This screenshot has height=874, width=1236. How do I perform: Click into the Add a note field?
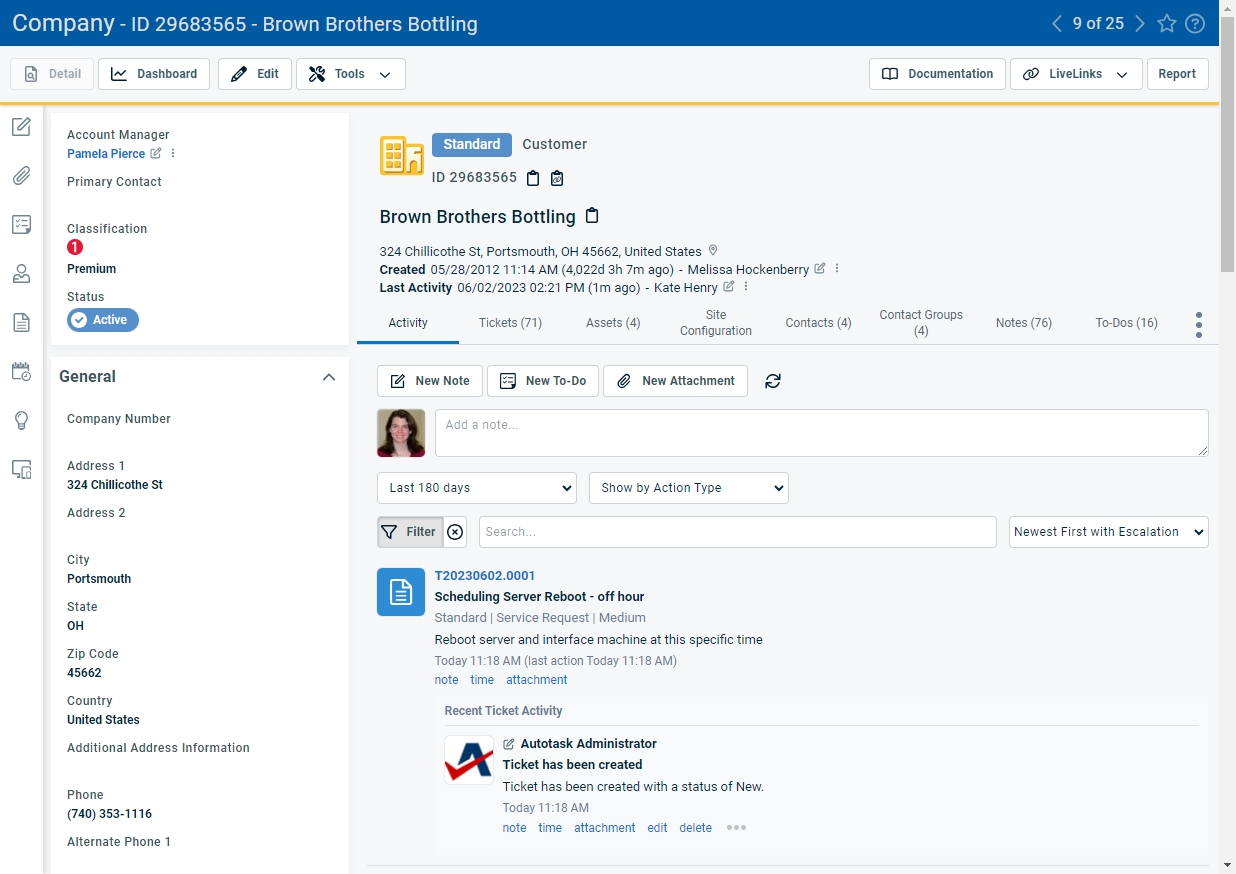point(822,433)
